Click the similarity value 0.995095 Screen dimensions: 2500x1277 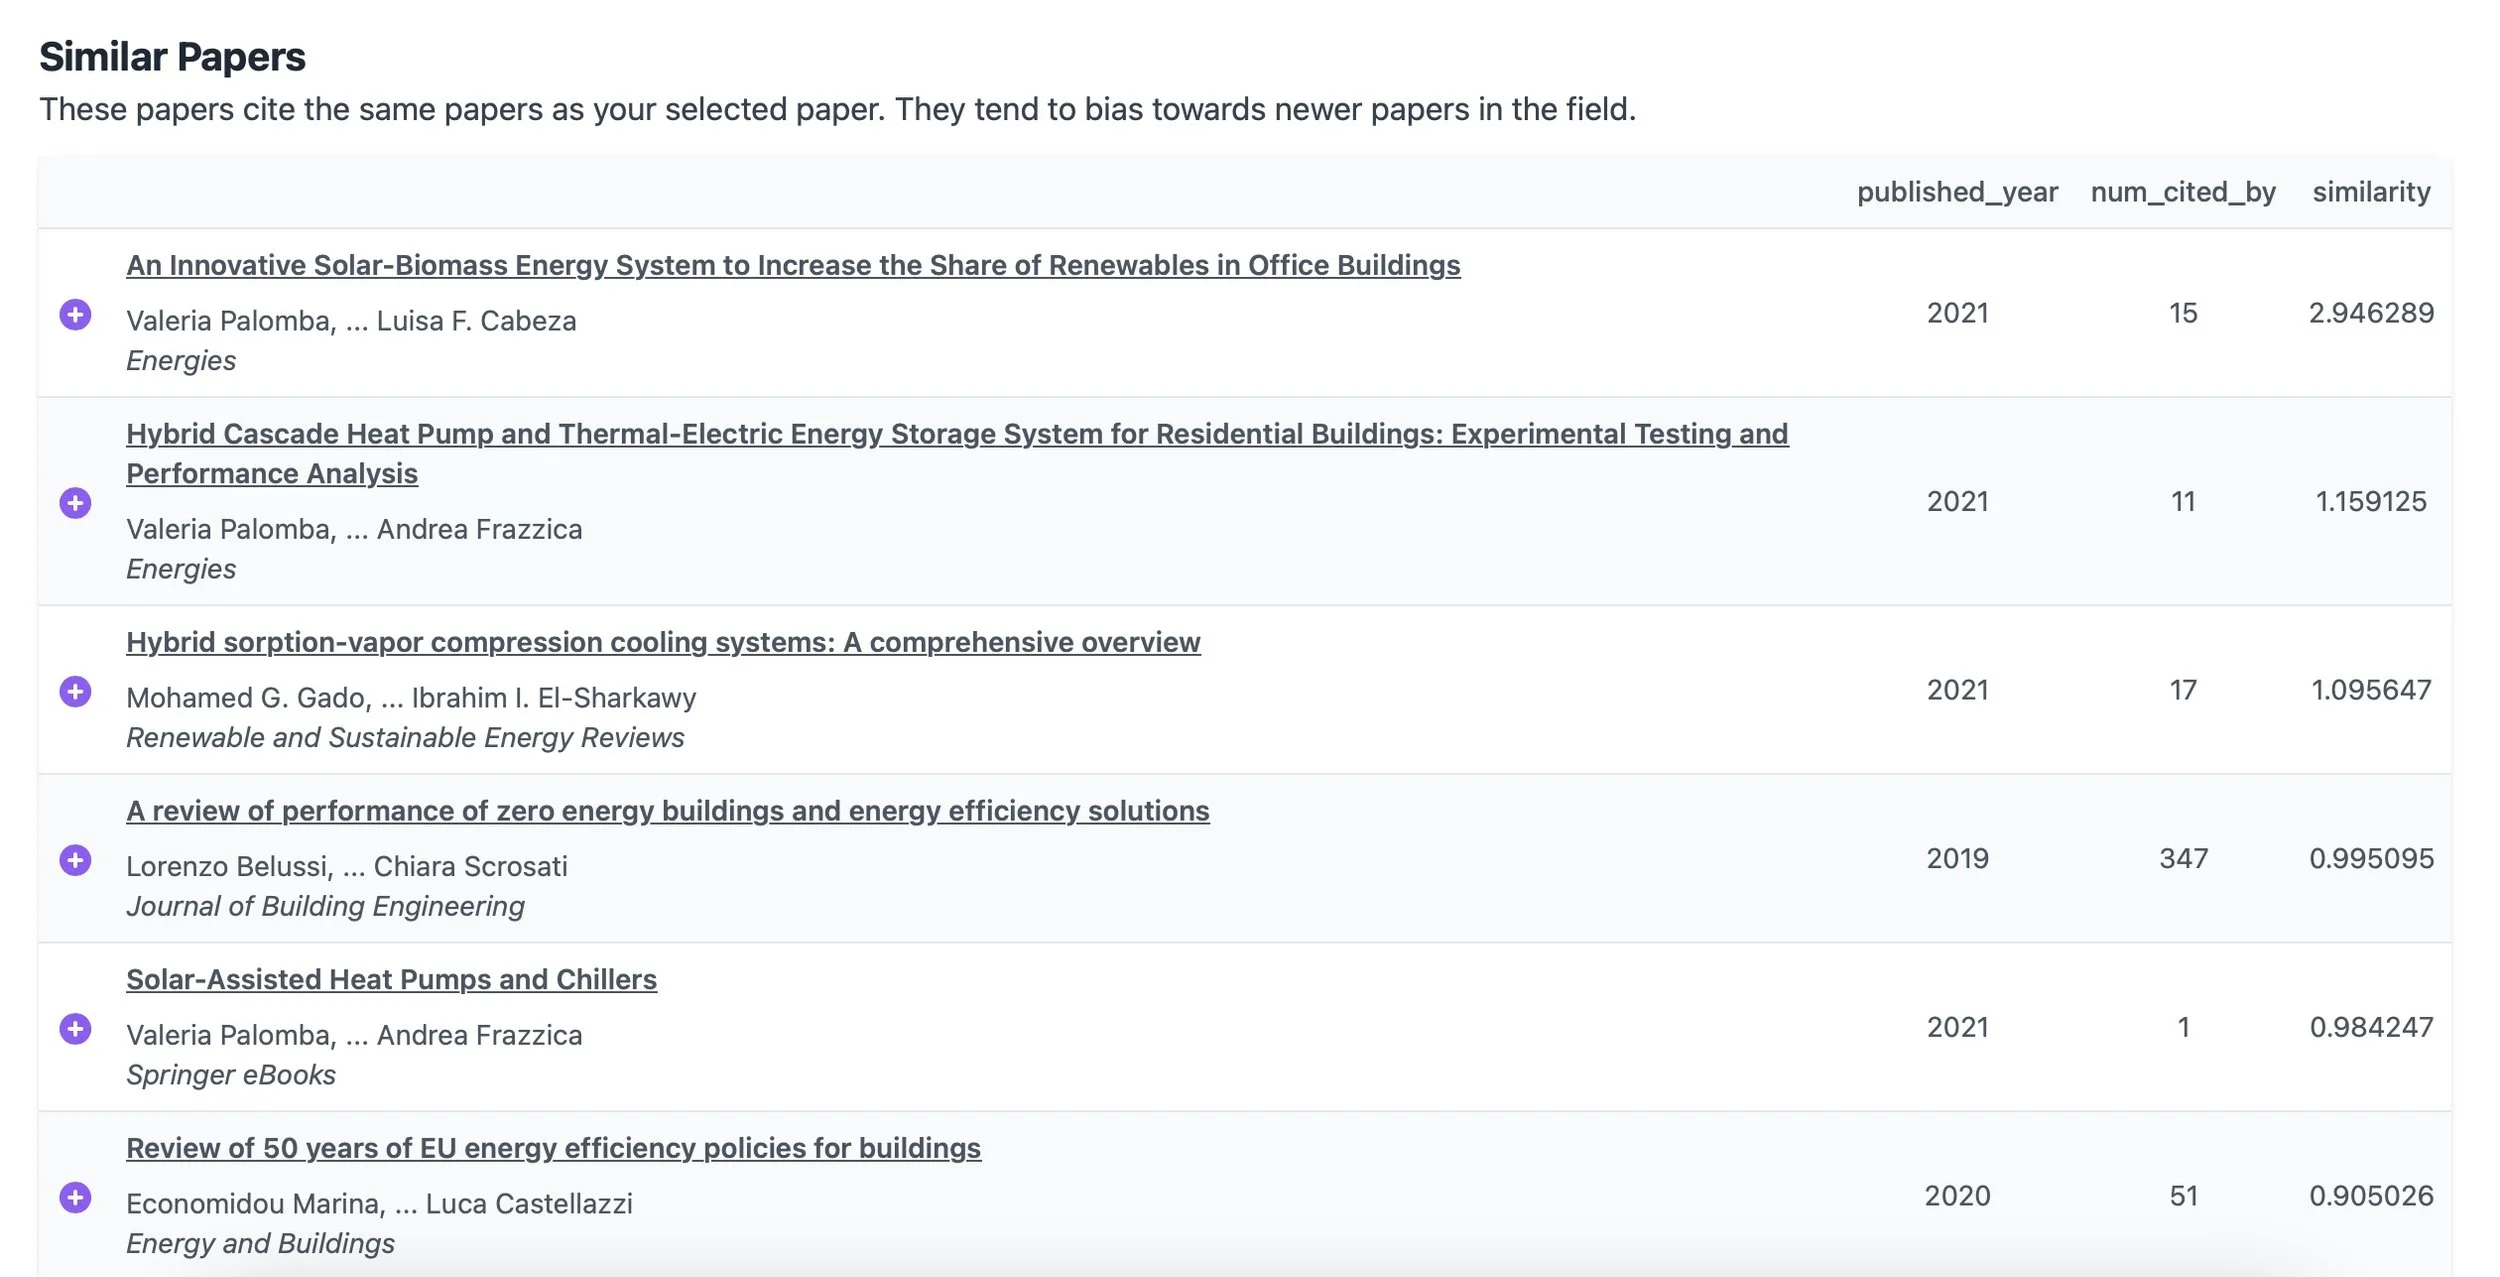(x=2371, y=859)
